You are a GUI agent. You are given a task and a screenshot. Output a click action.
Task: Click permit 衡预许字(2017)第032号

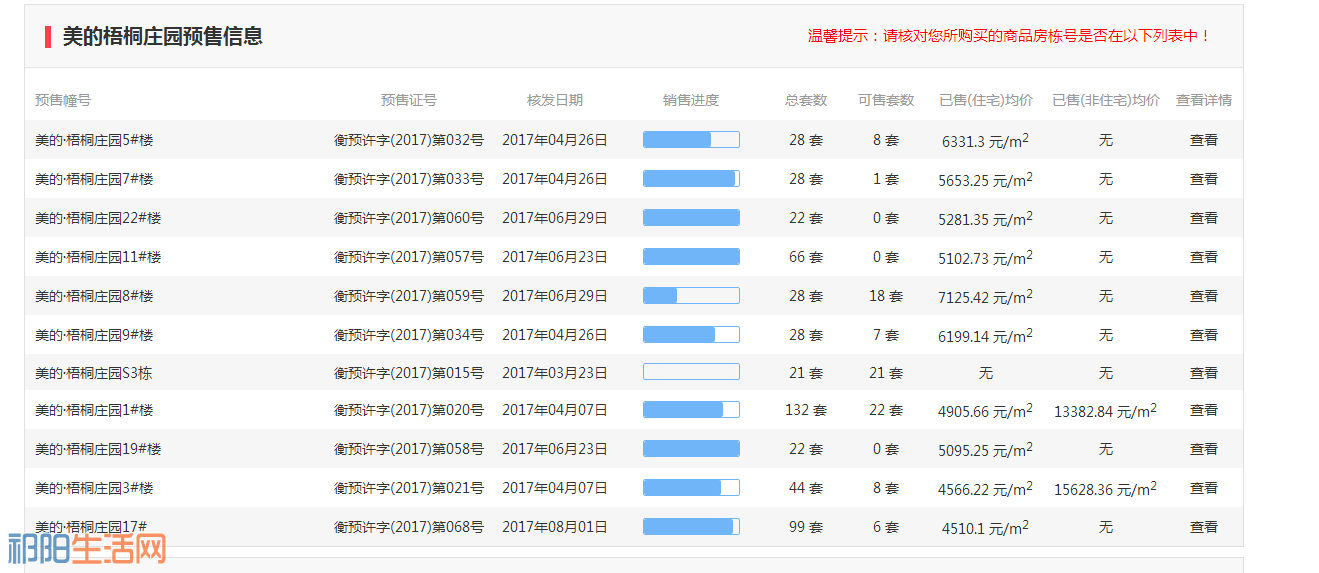409,140
